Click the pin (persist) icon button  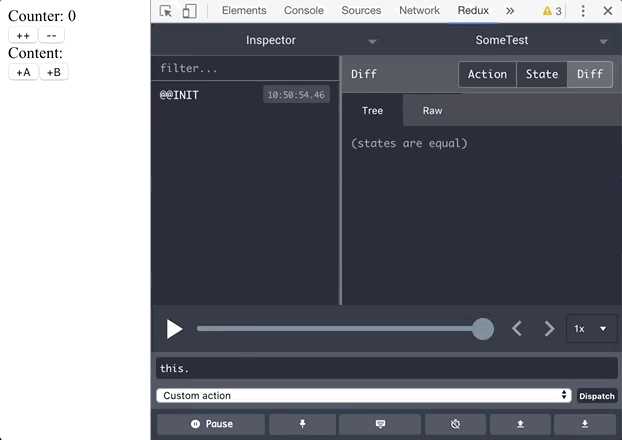[x=302, y=424]
